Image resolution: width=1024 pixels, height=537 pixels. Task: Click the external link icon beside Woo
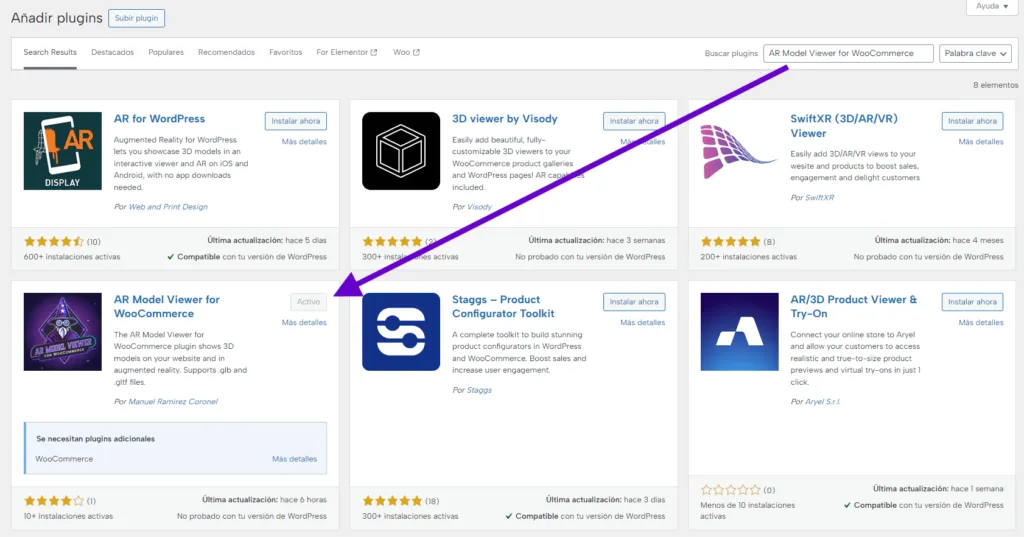pos(417,52)
